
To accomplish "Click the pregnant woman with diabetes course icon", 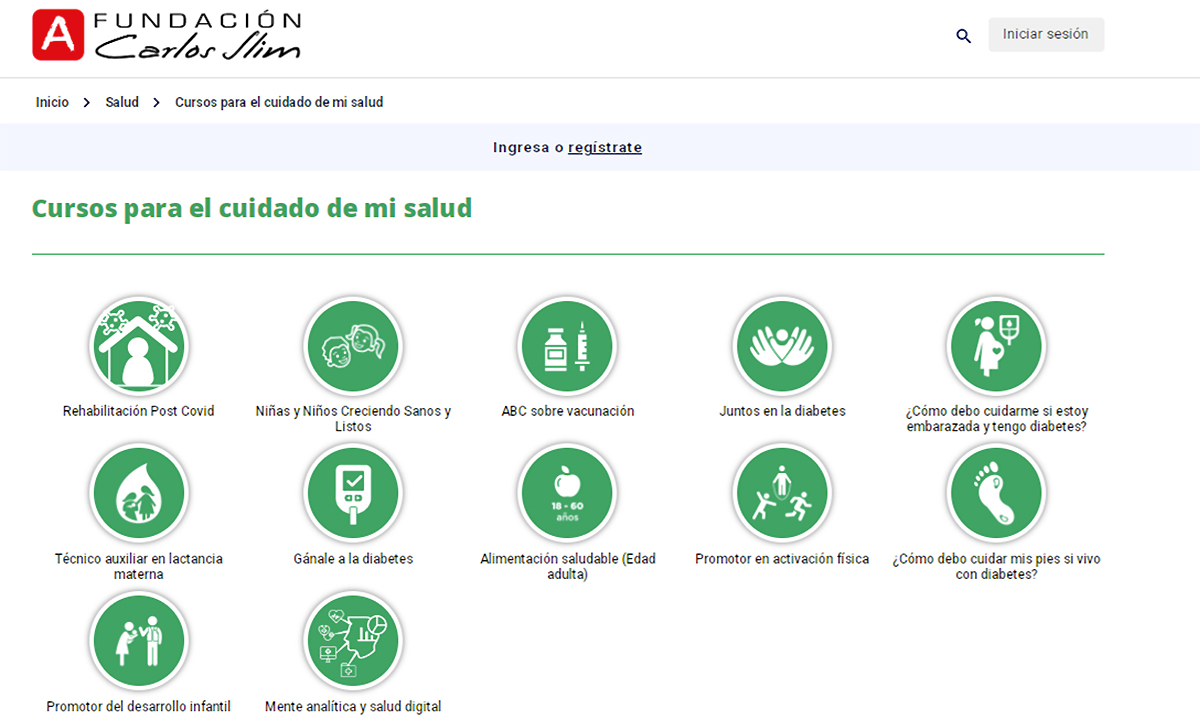I will [996, 346].
